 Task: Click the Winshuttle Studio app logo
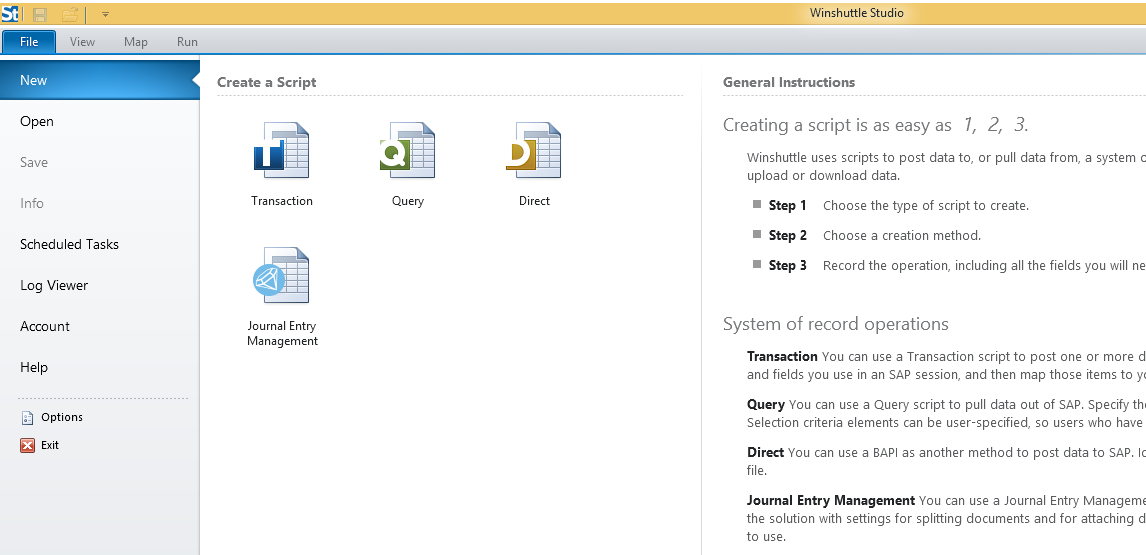click(11, 14)
